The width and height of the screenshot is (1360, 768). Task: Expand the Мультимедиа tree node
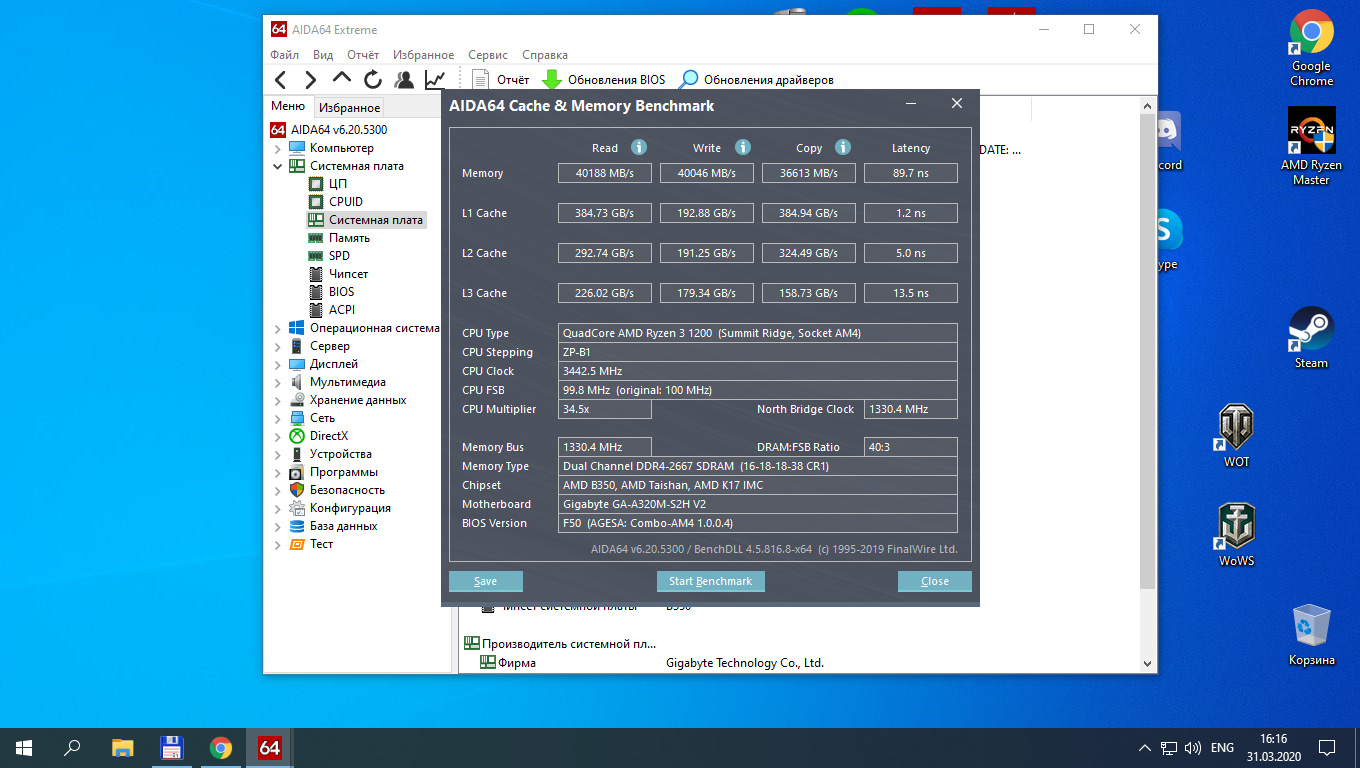(278, 382)
